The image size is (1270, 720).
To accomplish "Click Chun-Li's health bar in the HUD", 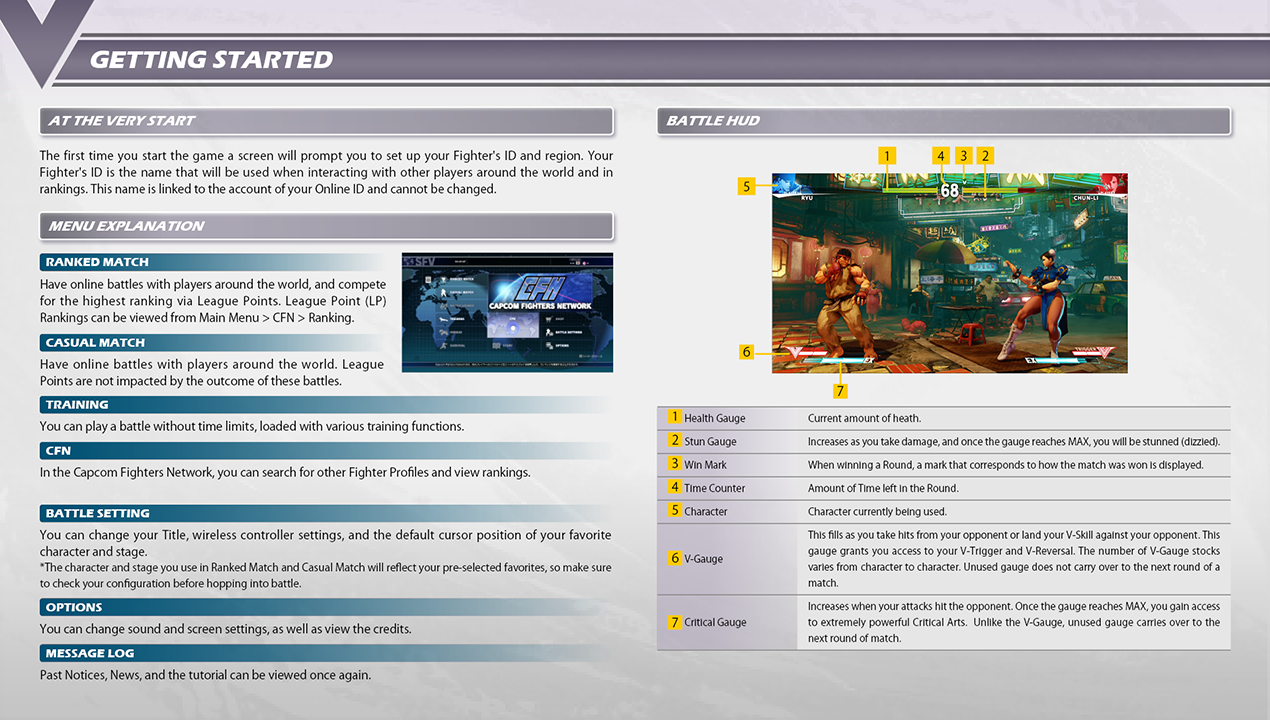I will coord(998,190).
